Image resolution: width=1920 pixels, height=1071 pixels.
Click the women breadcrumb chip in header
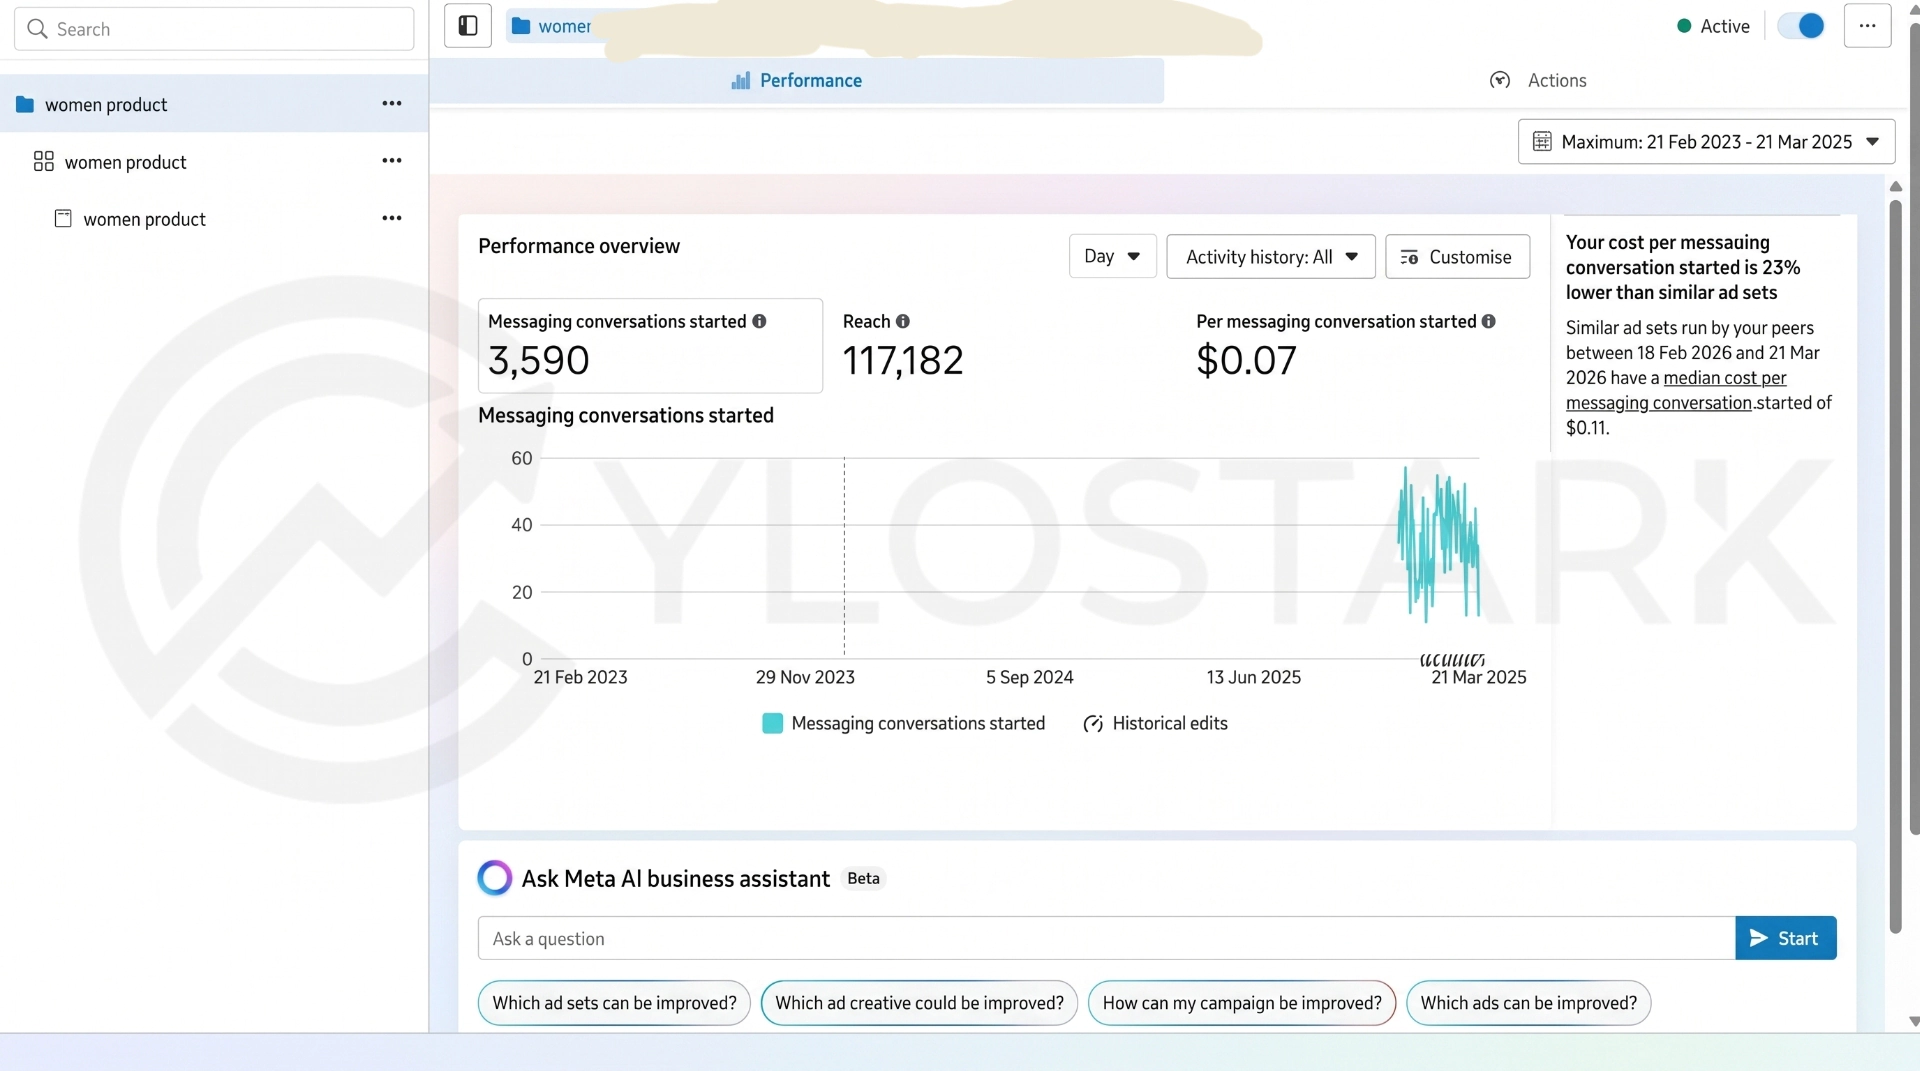click(x=551, y=26)
